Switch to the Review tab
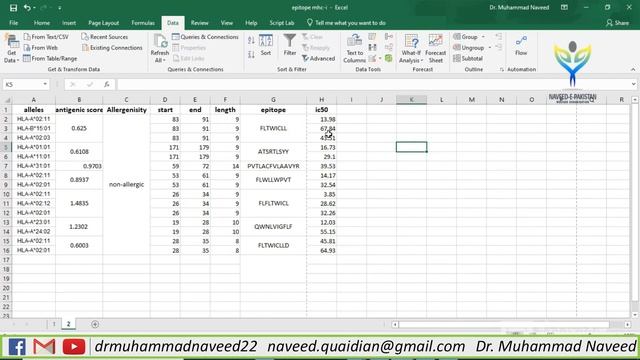 [x=200, y=23]
